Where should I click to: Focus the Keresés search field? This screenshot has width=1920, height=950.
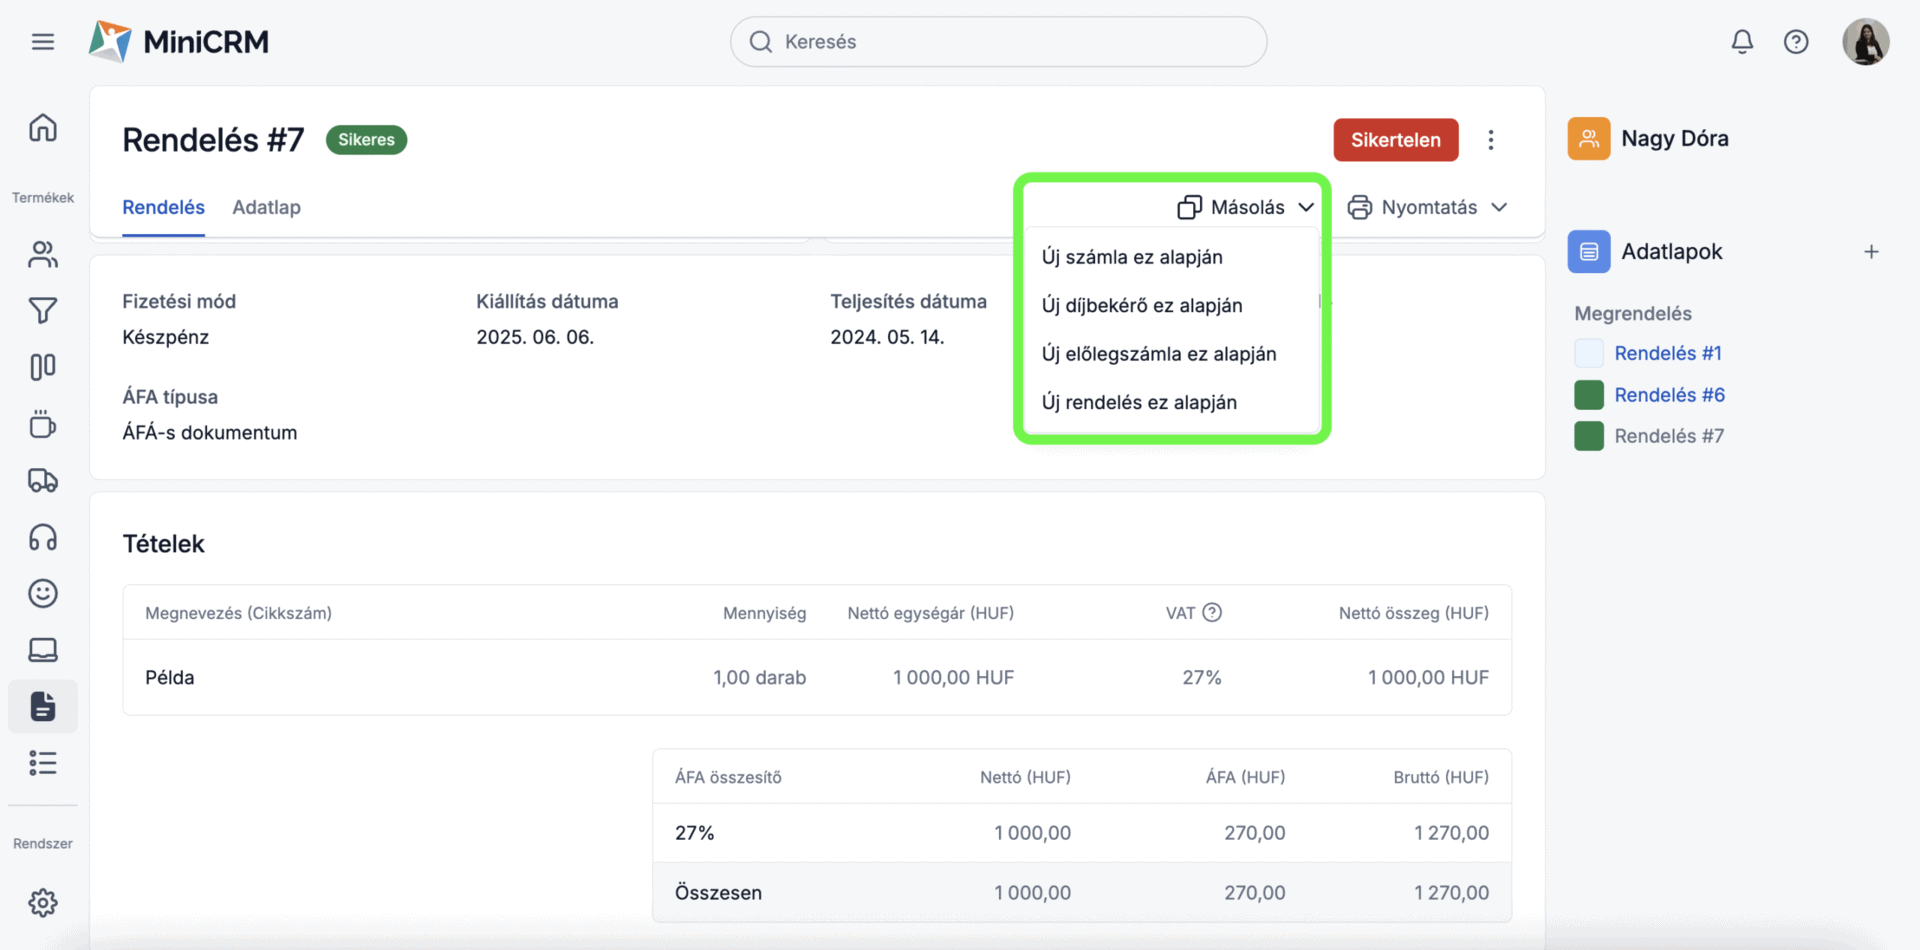coord(998,42)
